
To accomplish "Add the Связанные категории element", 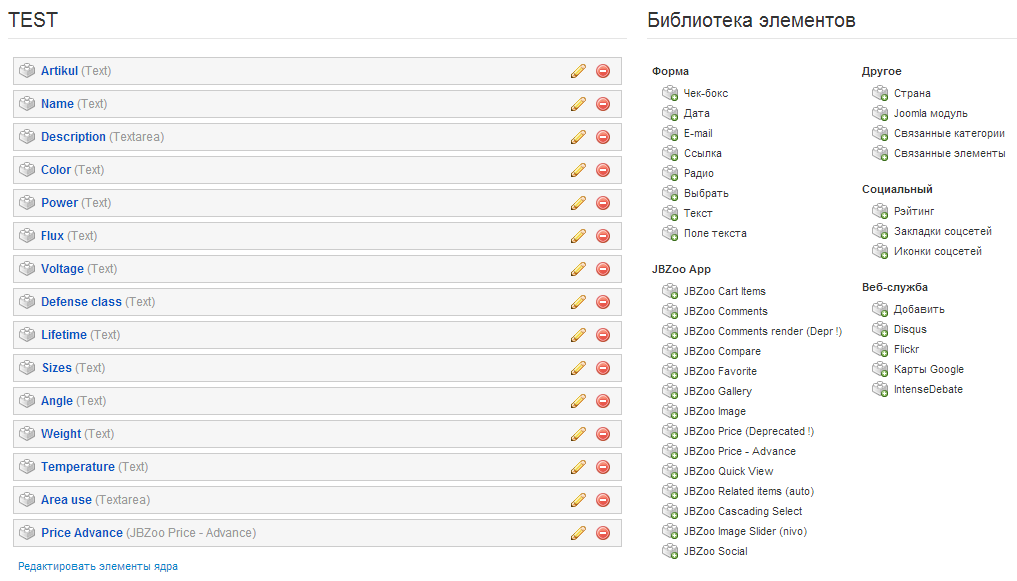I will coord(880,133).
